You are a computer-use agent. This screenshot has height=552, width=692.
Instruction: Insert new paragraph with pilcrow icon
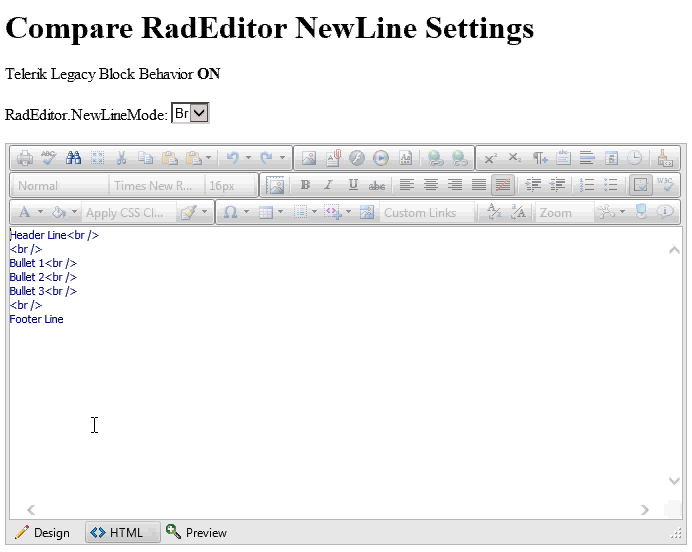point(539,158)
